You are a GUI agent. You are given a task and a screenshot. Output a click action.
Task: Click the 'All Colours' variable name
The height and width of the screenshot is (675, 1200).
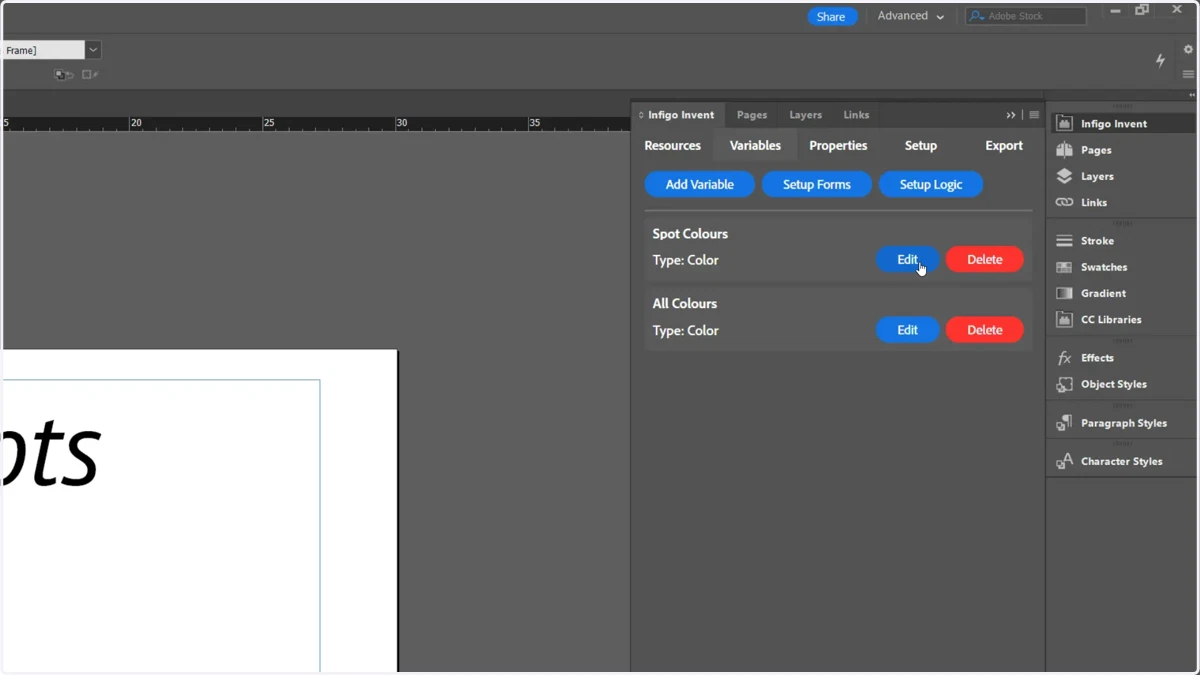[x=685, y=304]
